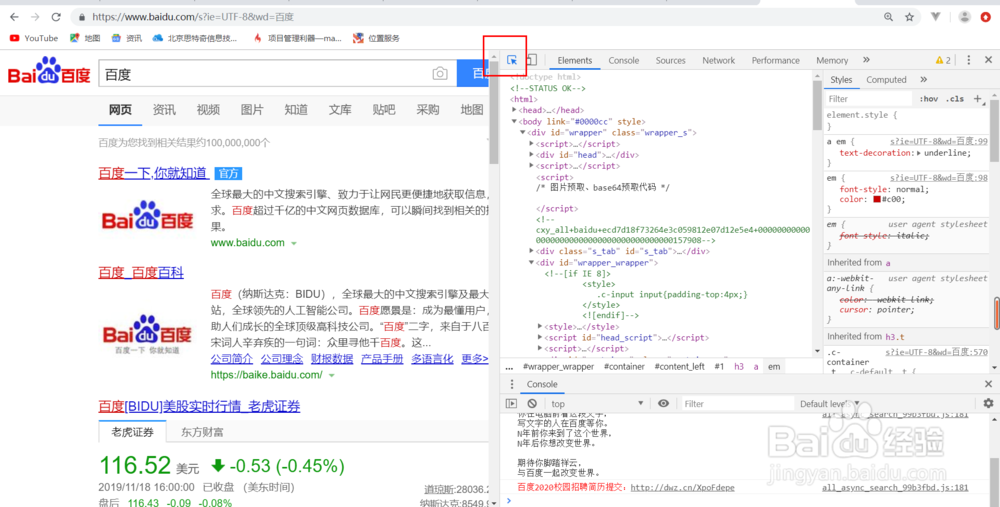This screenshot has width=1000, height=507.
Task: Switch to the Network panel tab
Action: [718, 60]
